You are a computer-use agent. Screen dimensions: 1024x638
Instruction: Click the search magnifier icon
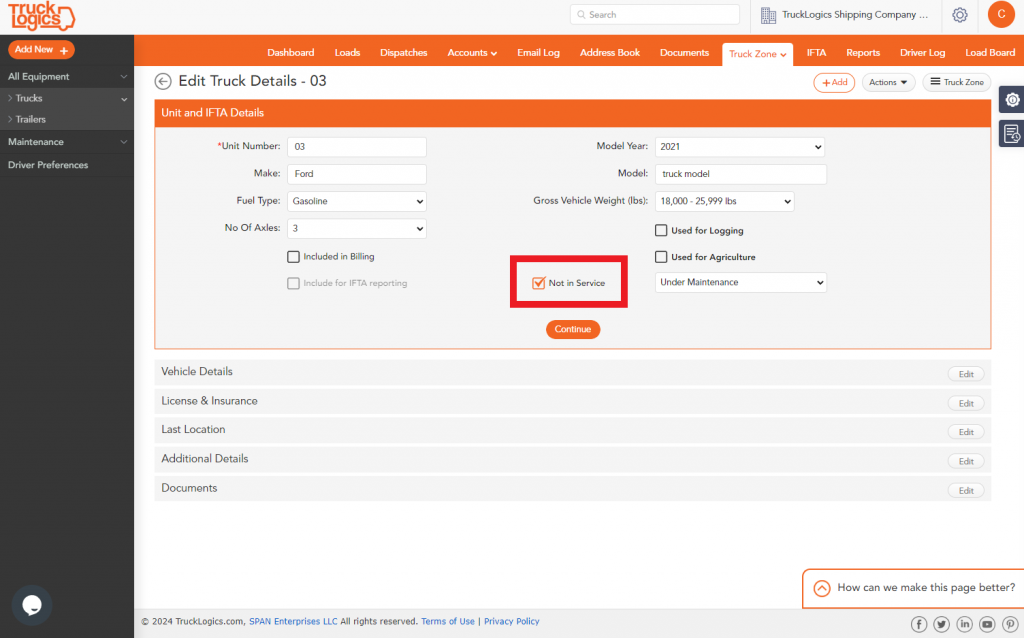pyautogui.click(x=581, y=14)
